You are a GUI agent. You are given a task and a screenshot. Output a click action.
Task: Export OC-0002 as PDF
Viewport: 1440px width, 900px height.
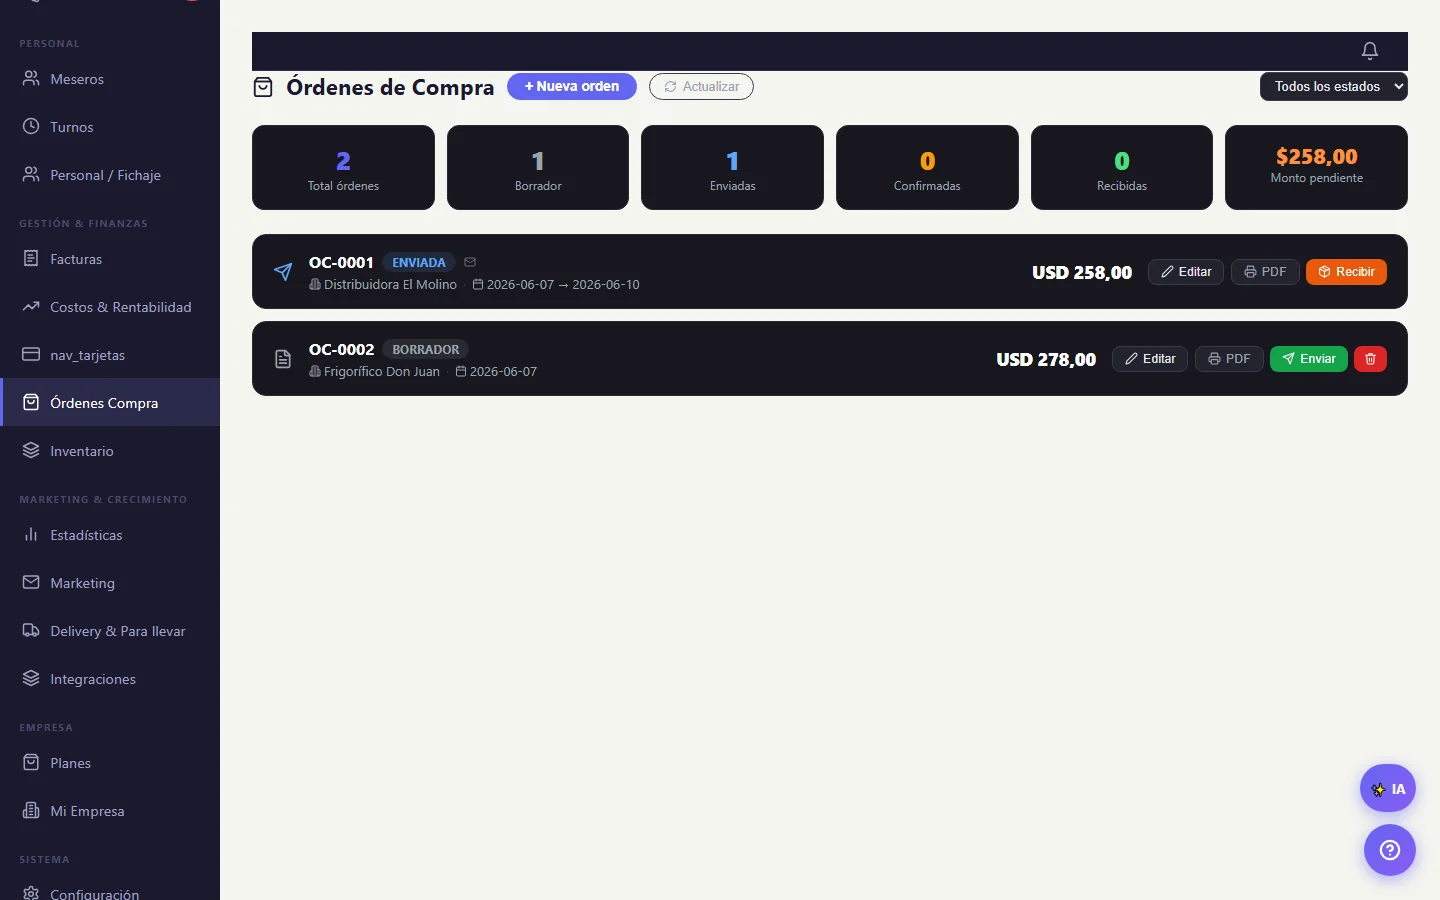[1229, 359]
